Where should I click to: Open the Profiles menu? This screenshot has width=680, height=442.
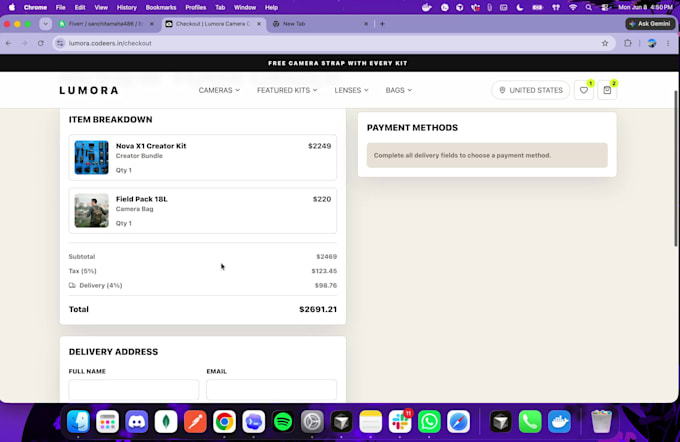click(196, 7)
